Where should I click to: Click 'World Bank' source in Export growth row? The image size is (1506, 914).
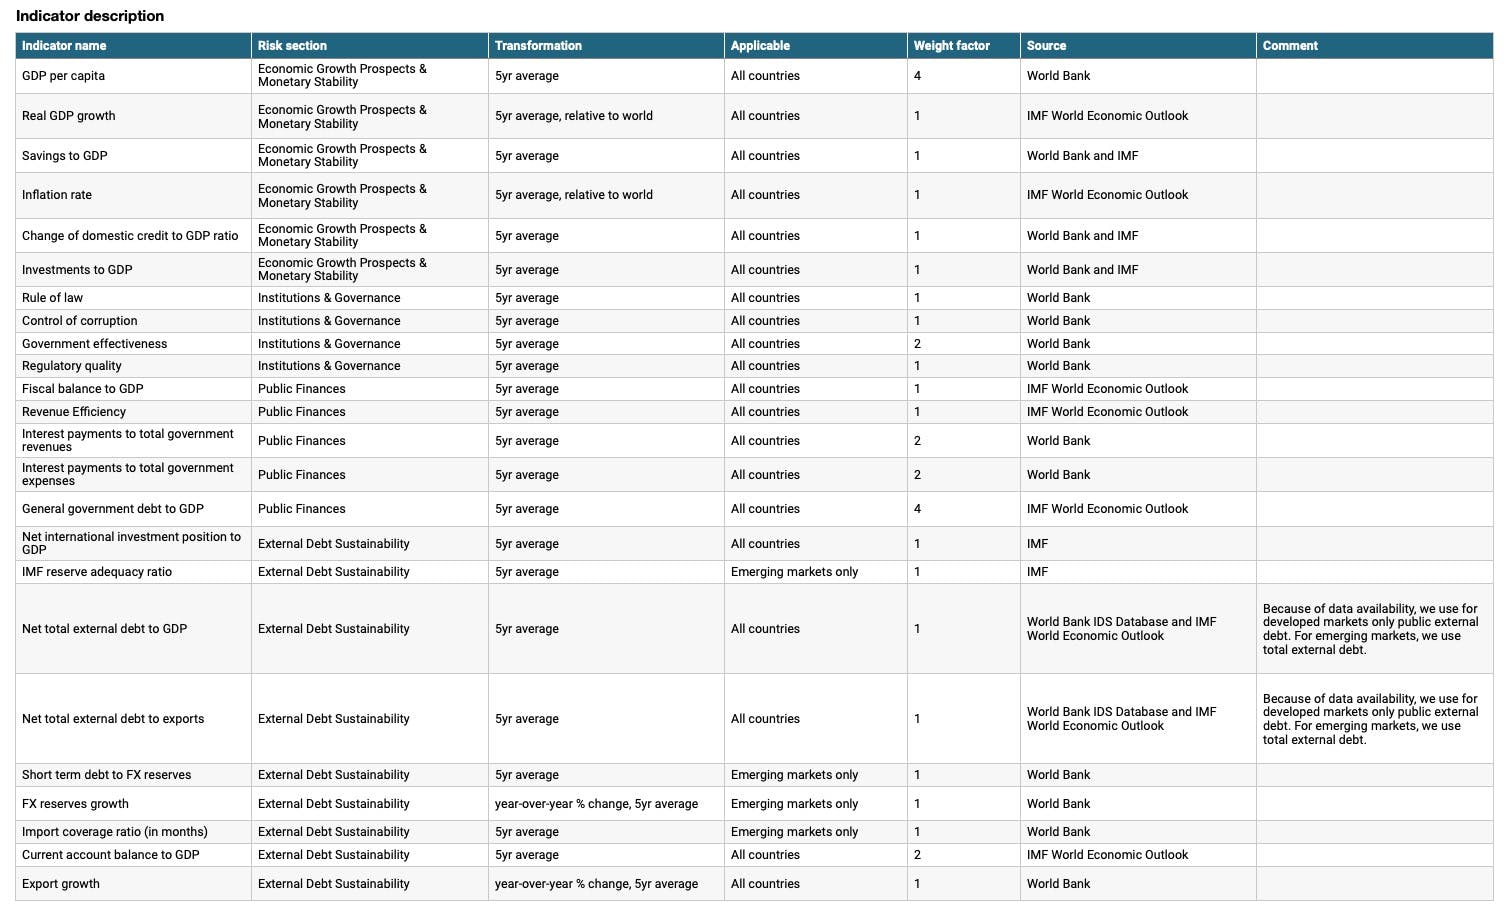coord(1059,884)
